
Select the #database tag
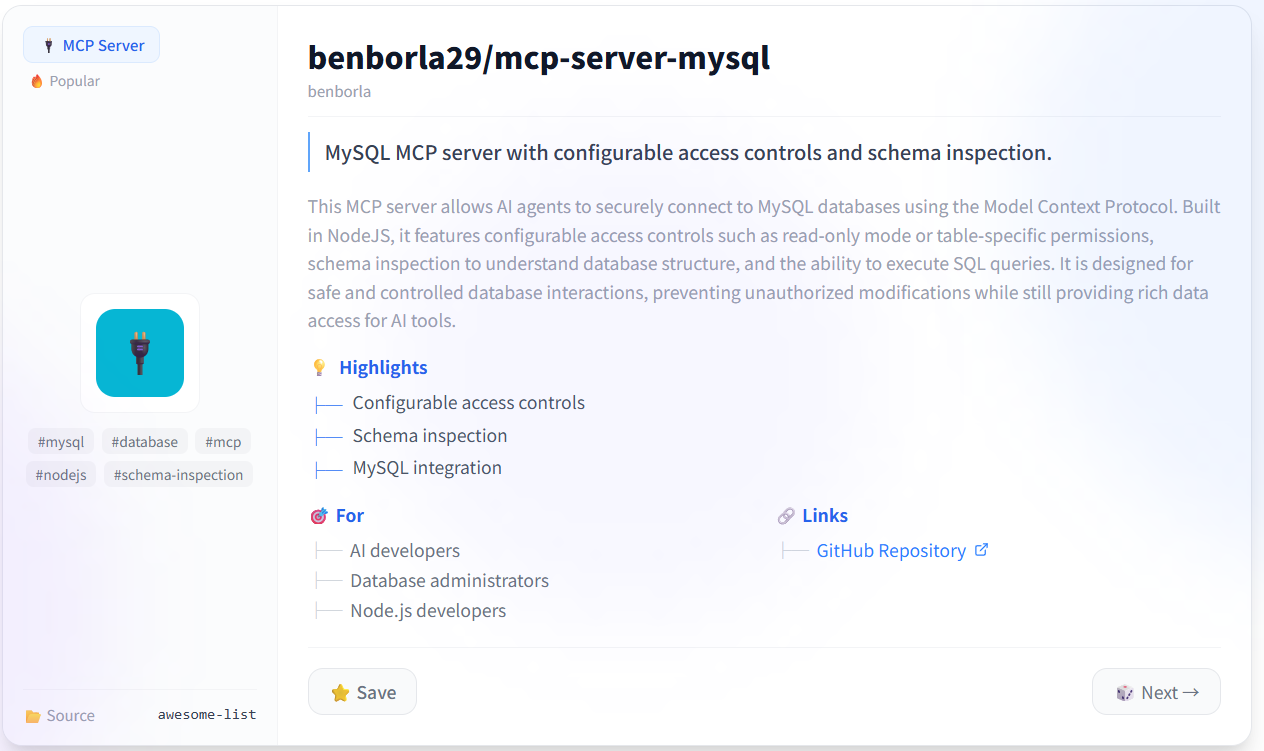(x=145, y=441)
